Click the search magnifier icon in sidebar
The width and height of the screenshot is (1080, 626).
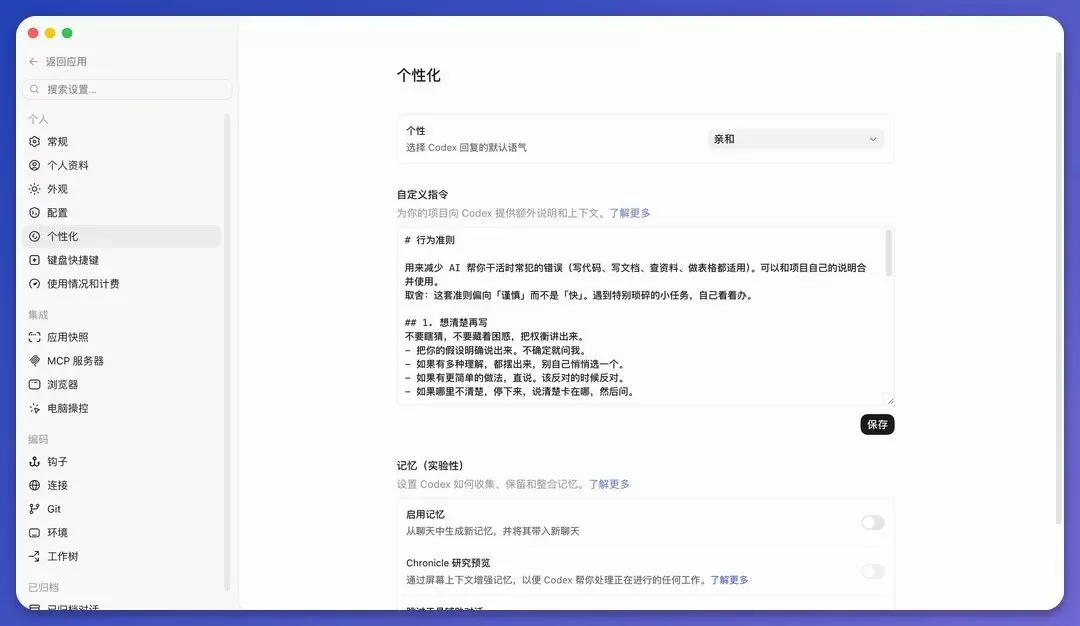click(34, 89)
